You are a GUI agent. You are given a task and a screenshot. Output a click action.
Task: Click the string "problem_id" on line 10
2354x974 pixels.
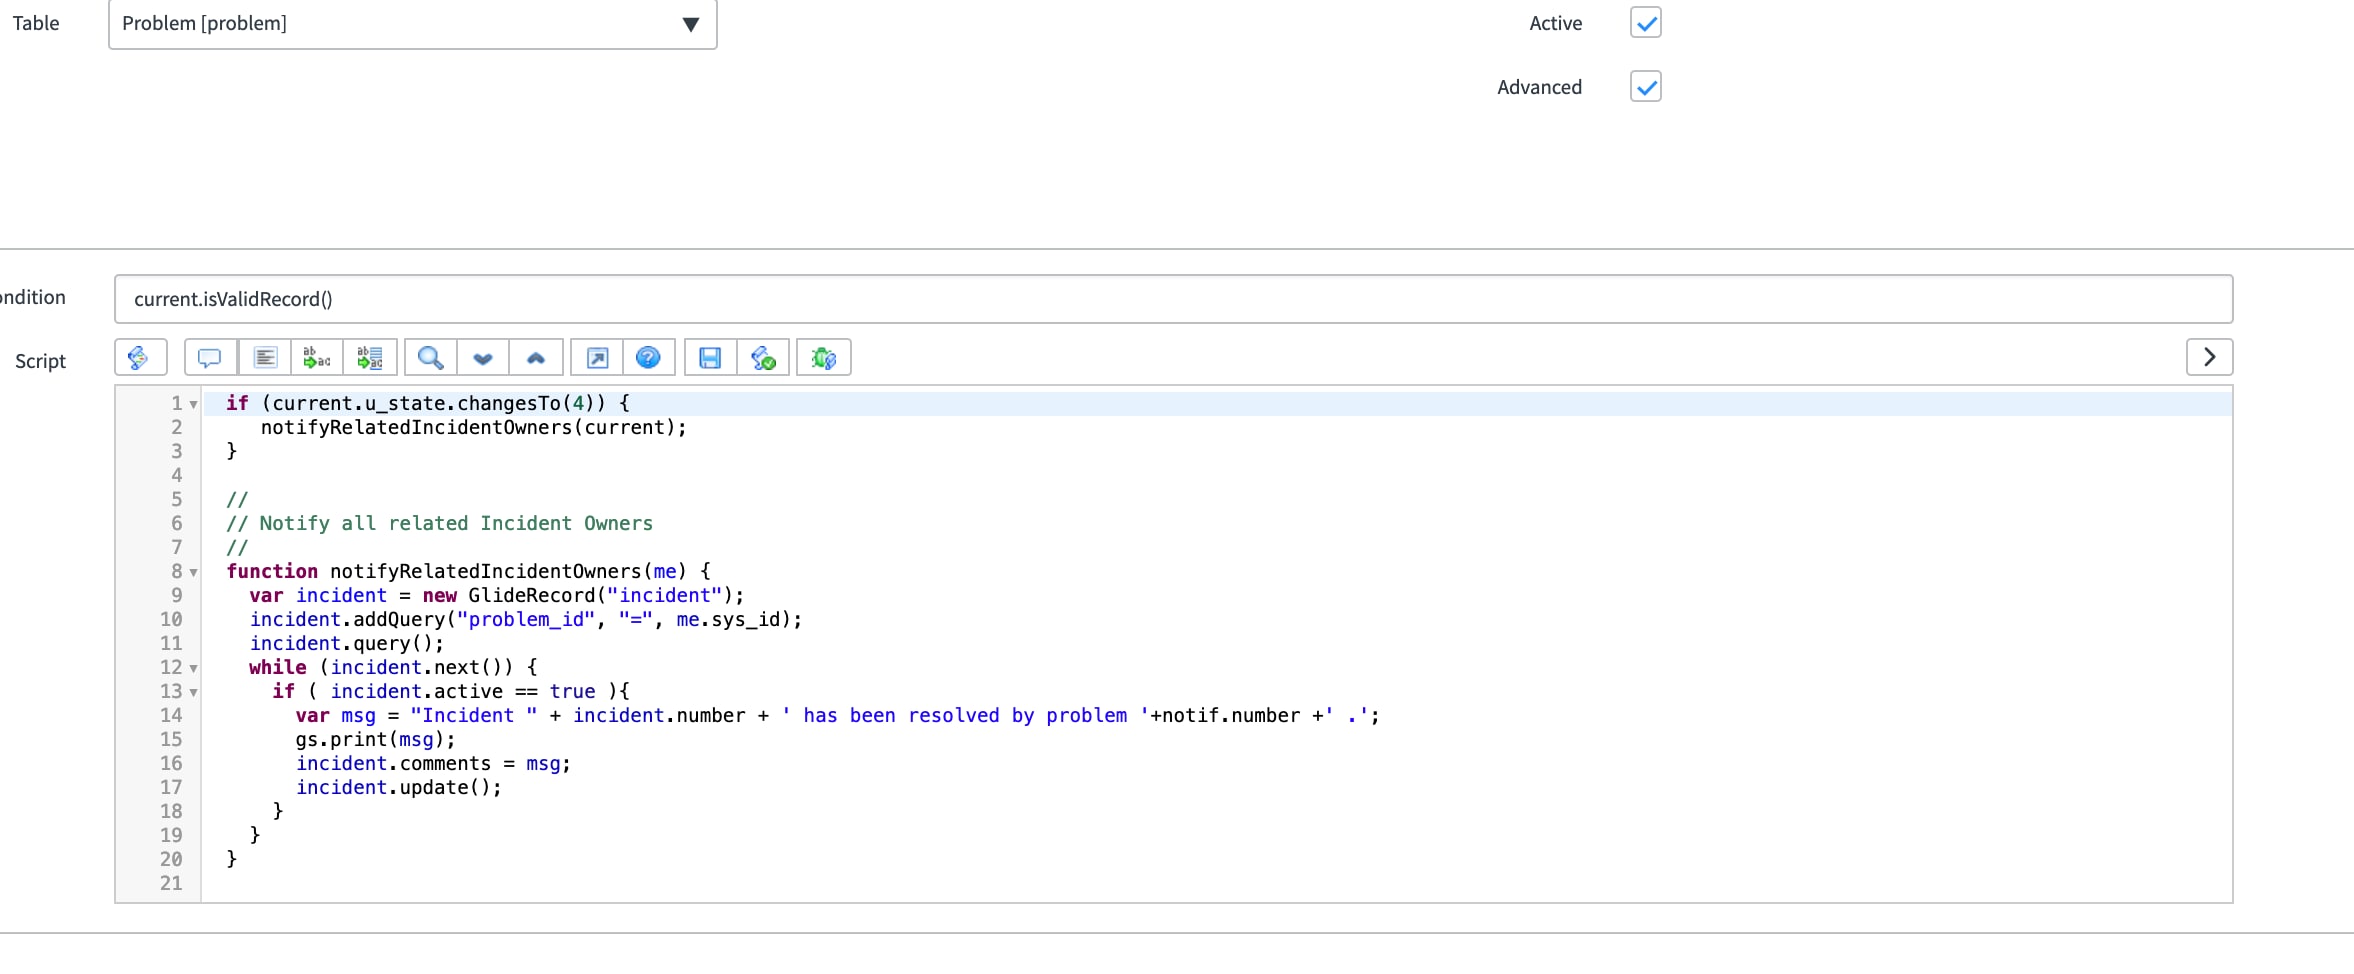click(x=526, y=619)
